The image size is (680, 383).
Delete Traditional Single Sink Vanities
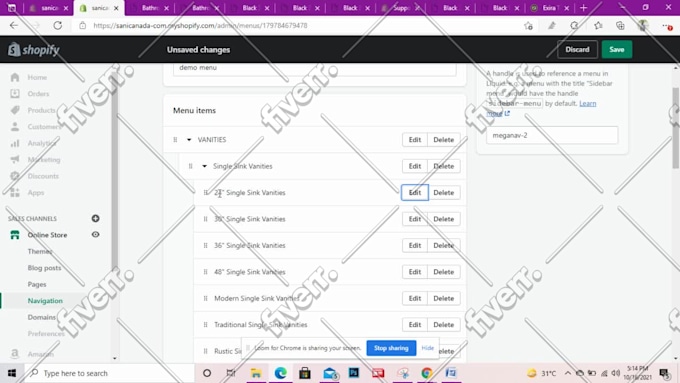click(444, 325)
